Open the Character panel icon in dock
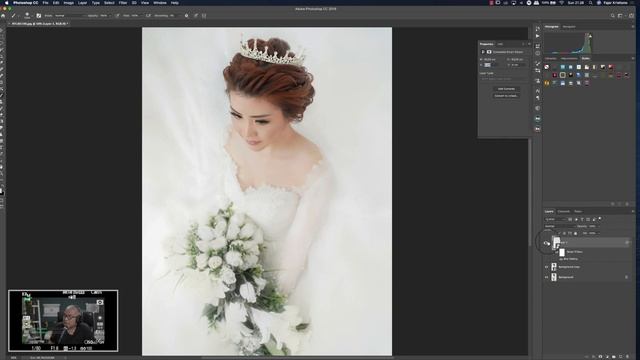 tap(538, 91)
